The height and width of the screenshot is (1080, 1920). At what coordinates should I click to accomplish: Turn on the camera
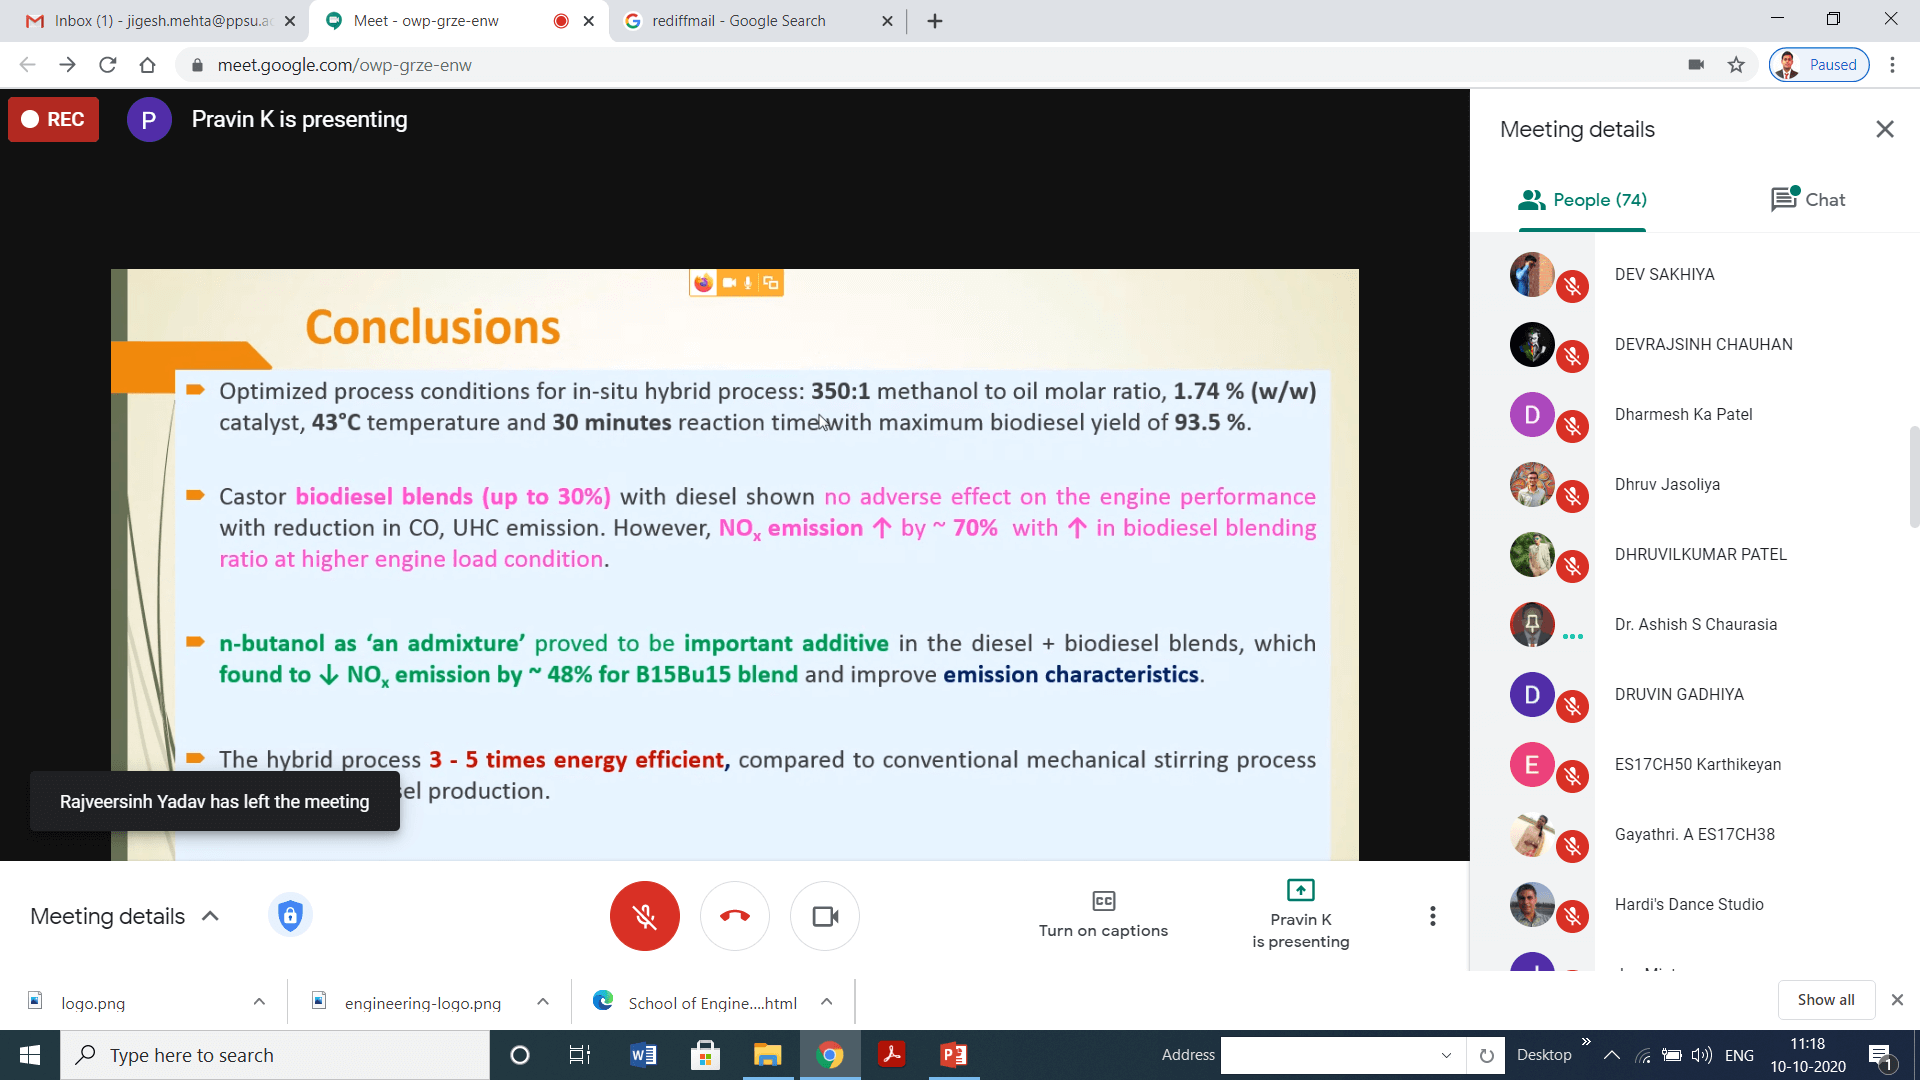pos(825,916)
